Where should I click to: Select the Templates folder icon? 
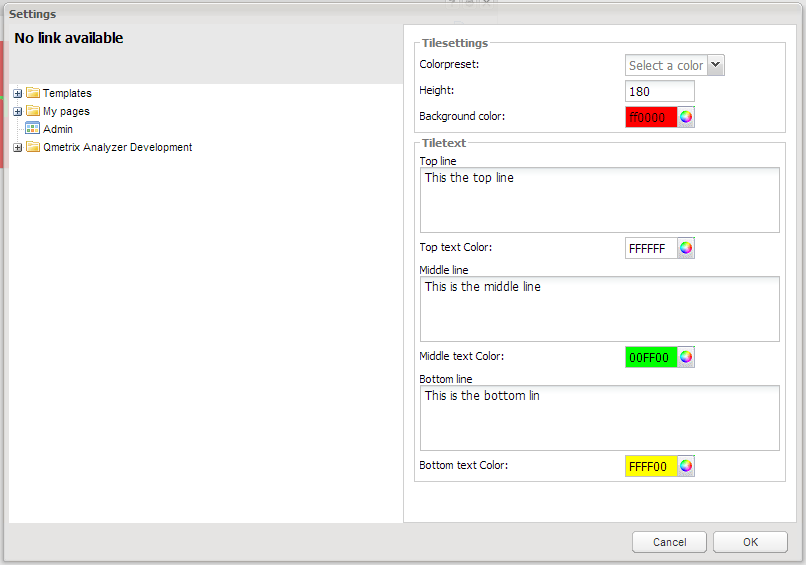(x=33, y=93)
